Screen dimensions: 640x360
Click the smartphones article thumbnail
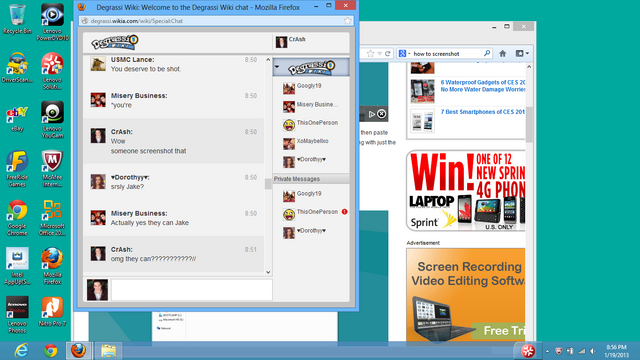point(422,121)
